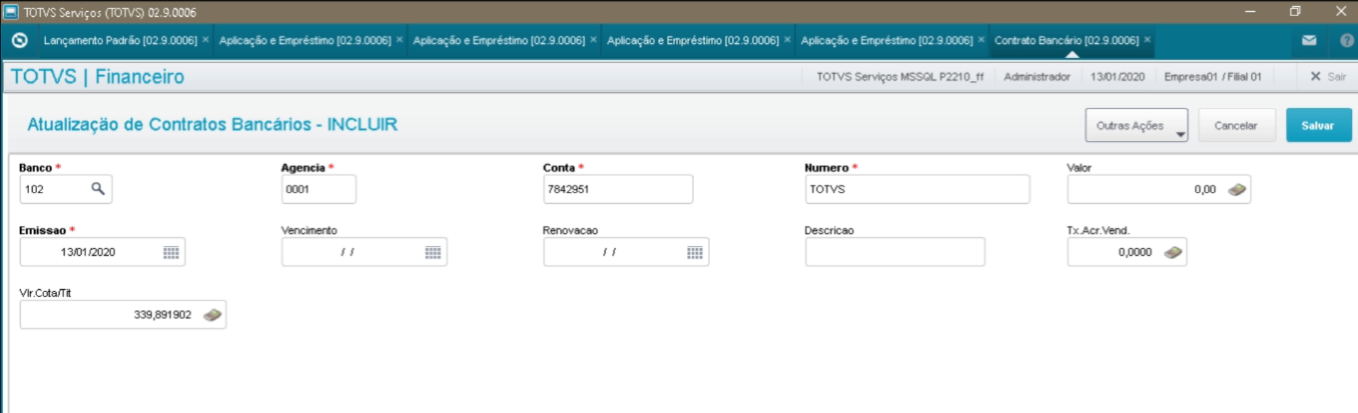The height and width of the screenshot is (413, 1358).
Task: Close the Lançamento Padrão tab
Action: click(x=206, y=40)
